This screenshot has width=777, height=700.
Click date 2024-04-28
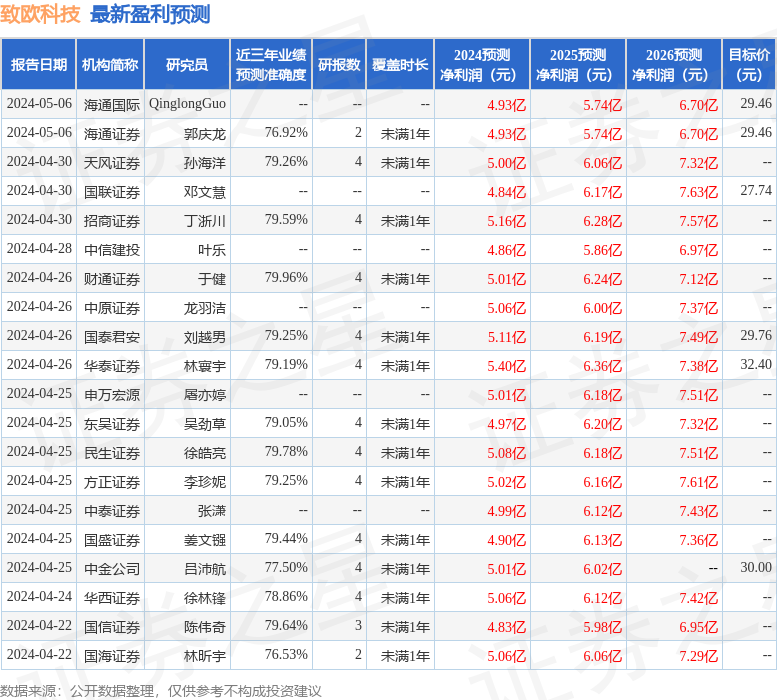pyautogui.click(x=39, y=249)
